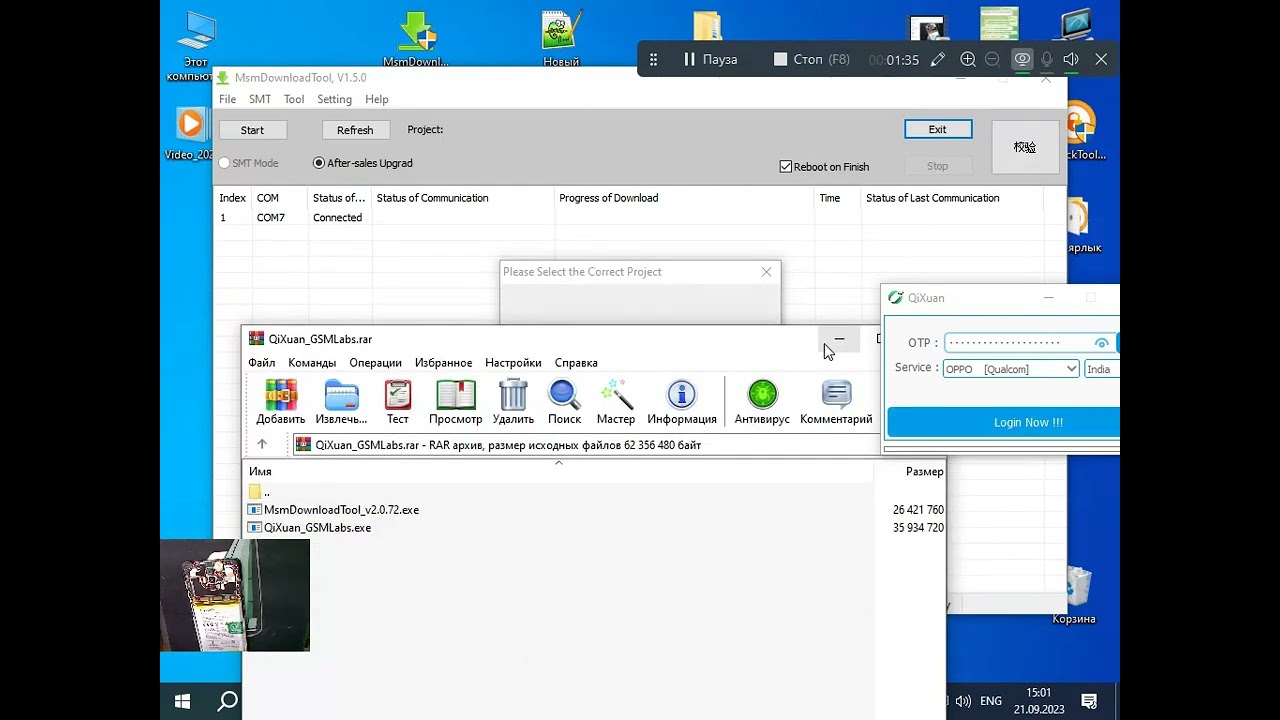The width and height of the screenshot is (1280, 720).
Task: Open the Команды menu in WinRAR
Action: (312, 363)
